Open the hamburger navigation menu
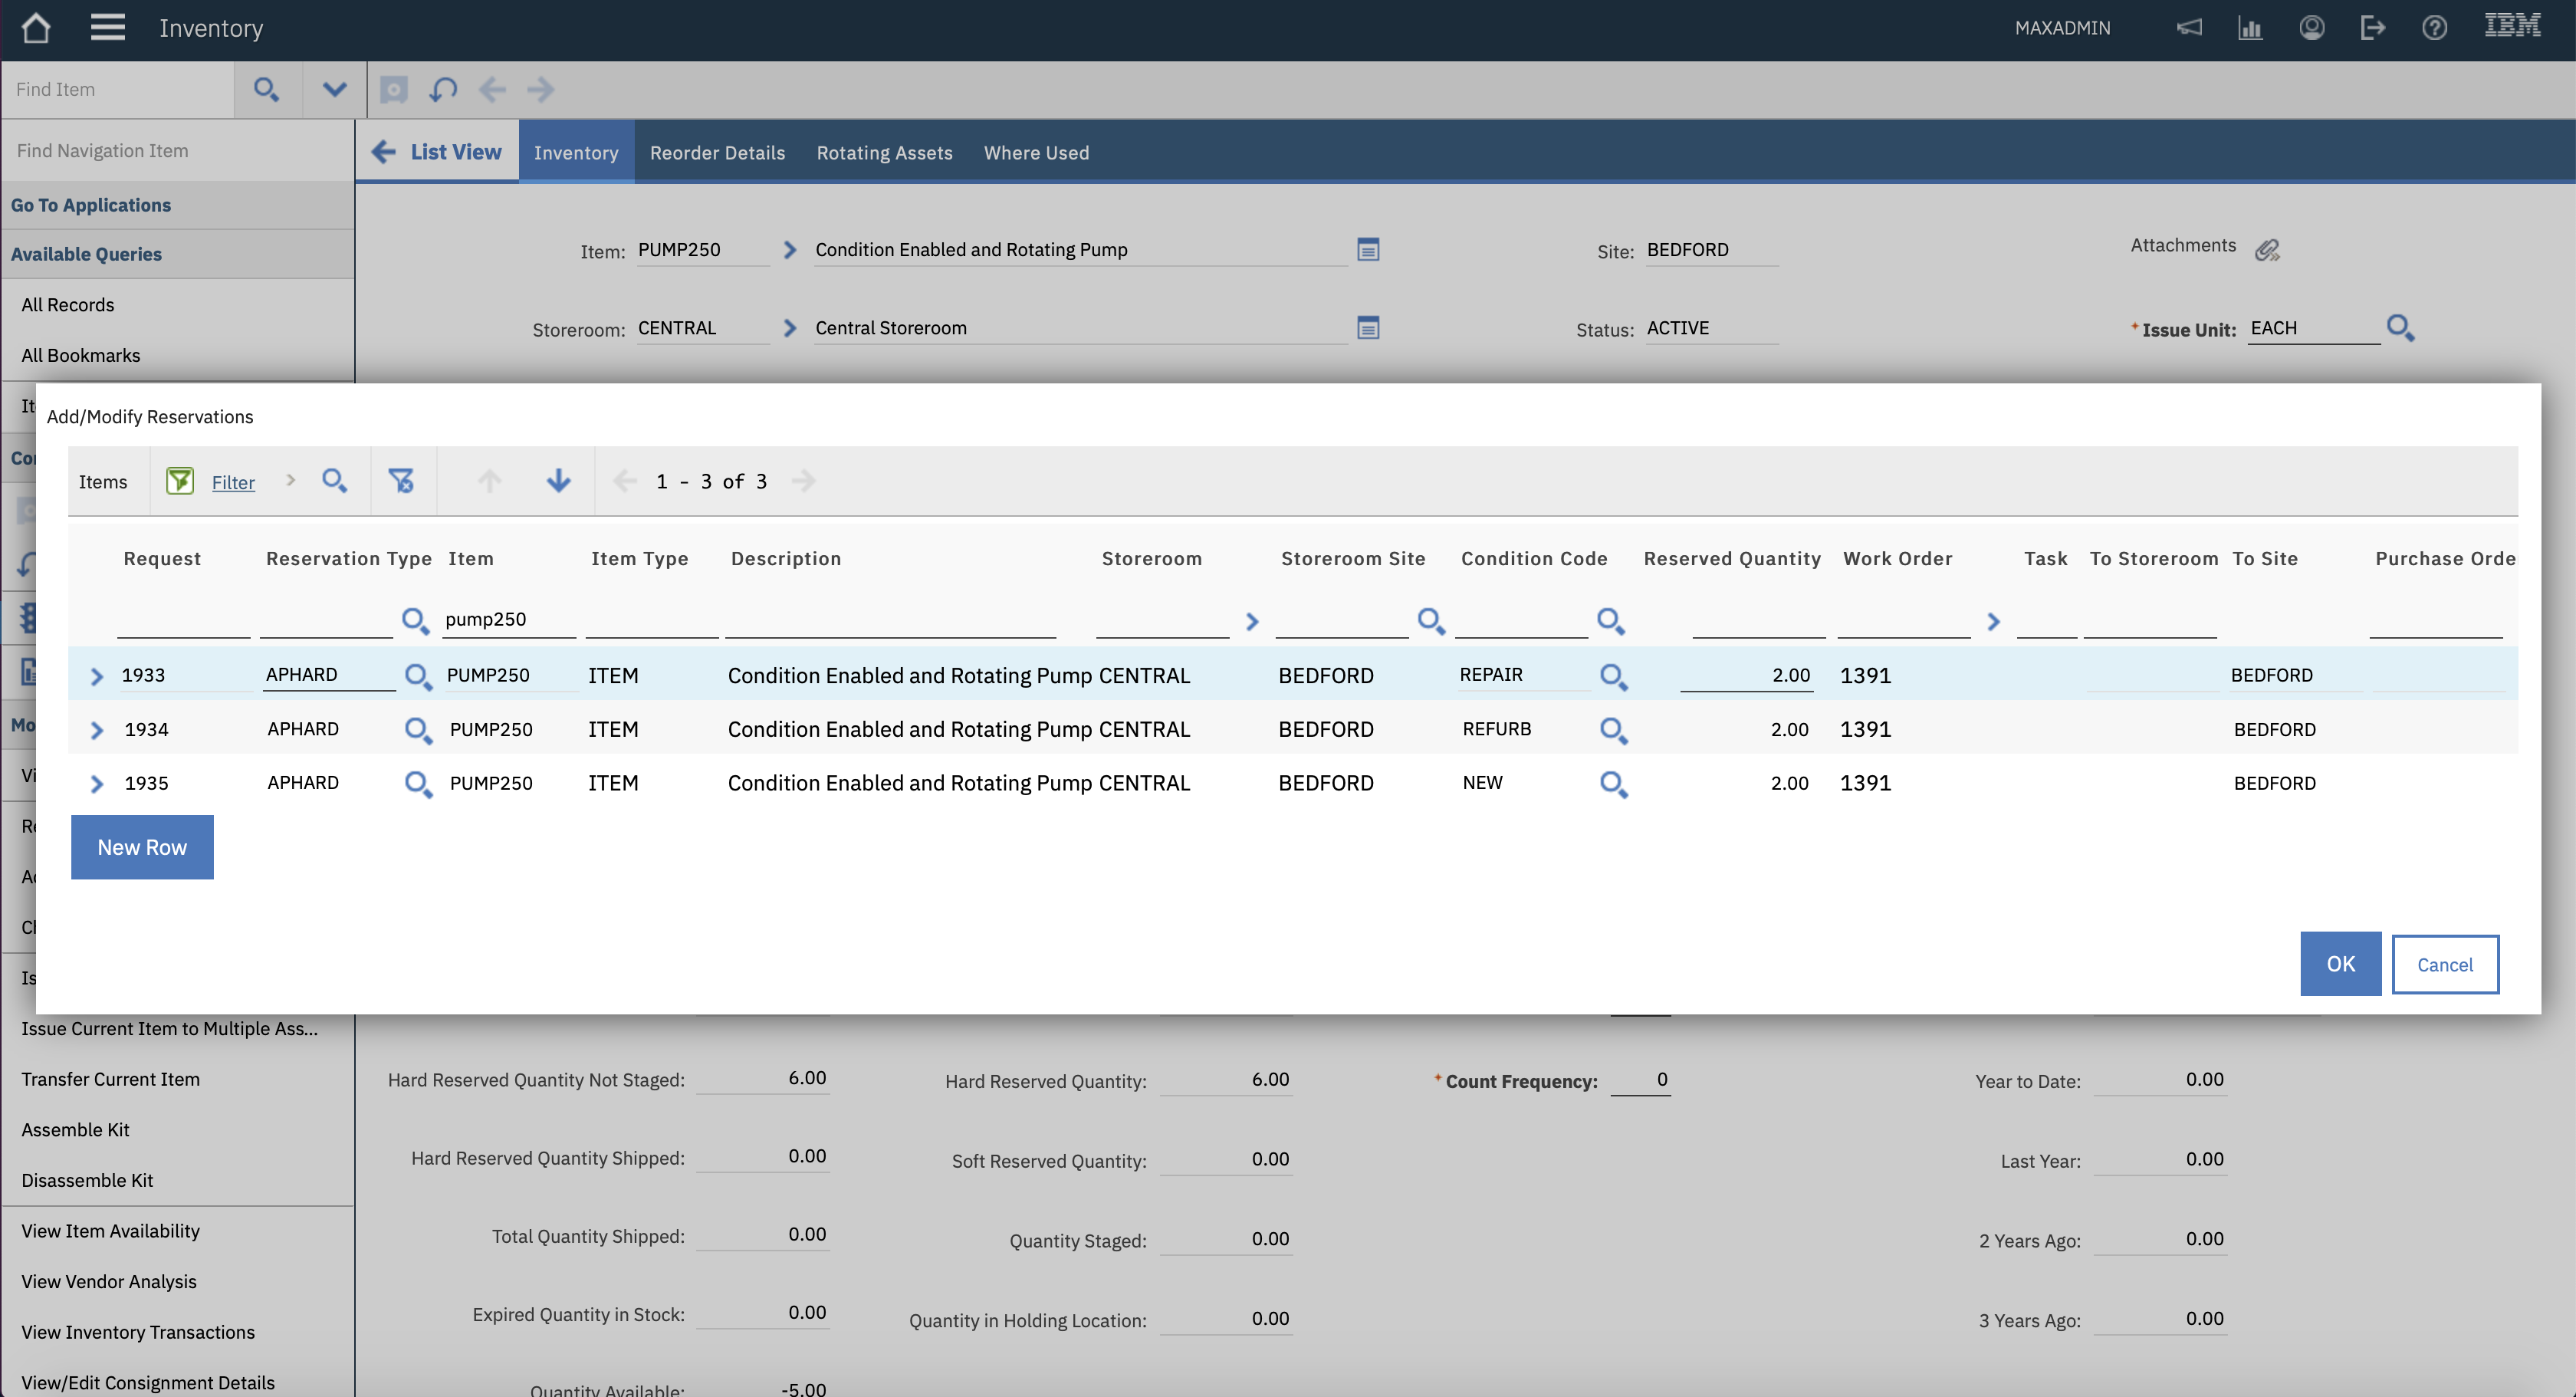Image resolution: width=2576 pixels, height=1397 pixels. 107,28
